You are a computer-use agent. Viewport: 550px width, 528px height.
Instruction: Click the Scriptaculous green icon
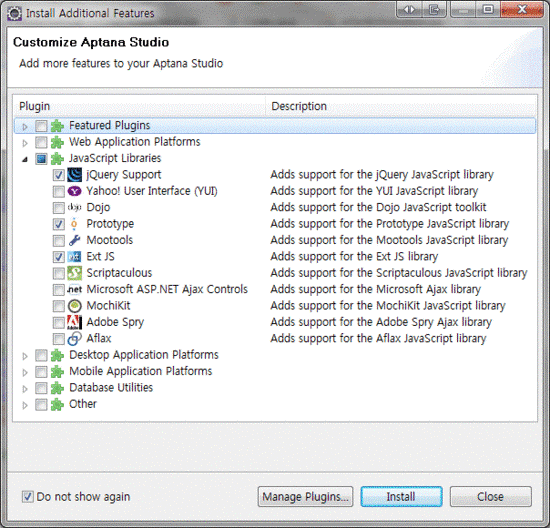74,273
